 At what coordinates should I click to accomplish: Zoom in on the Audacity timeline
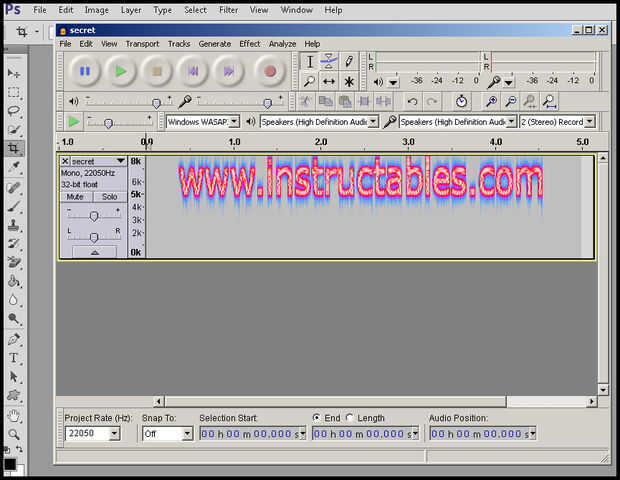[x=491, y=102]
